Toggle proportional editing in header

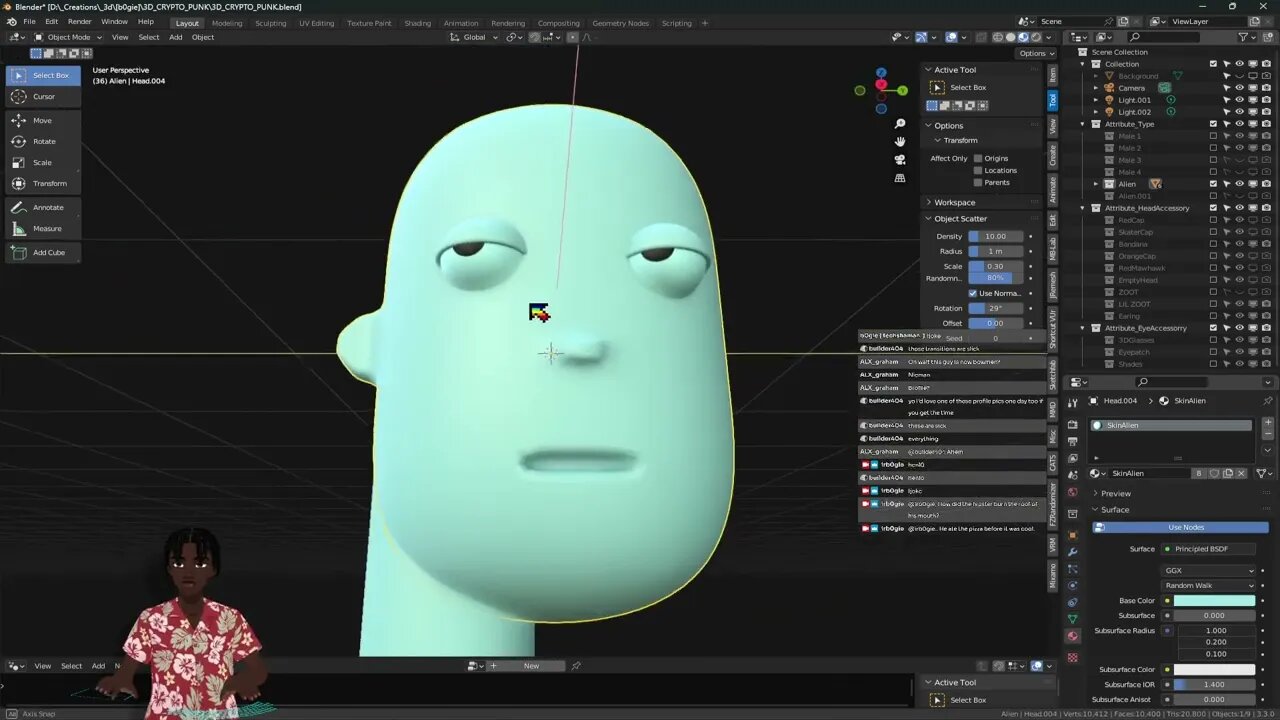tap(572, 37)
